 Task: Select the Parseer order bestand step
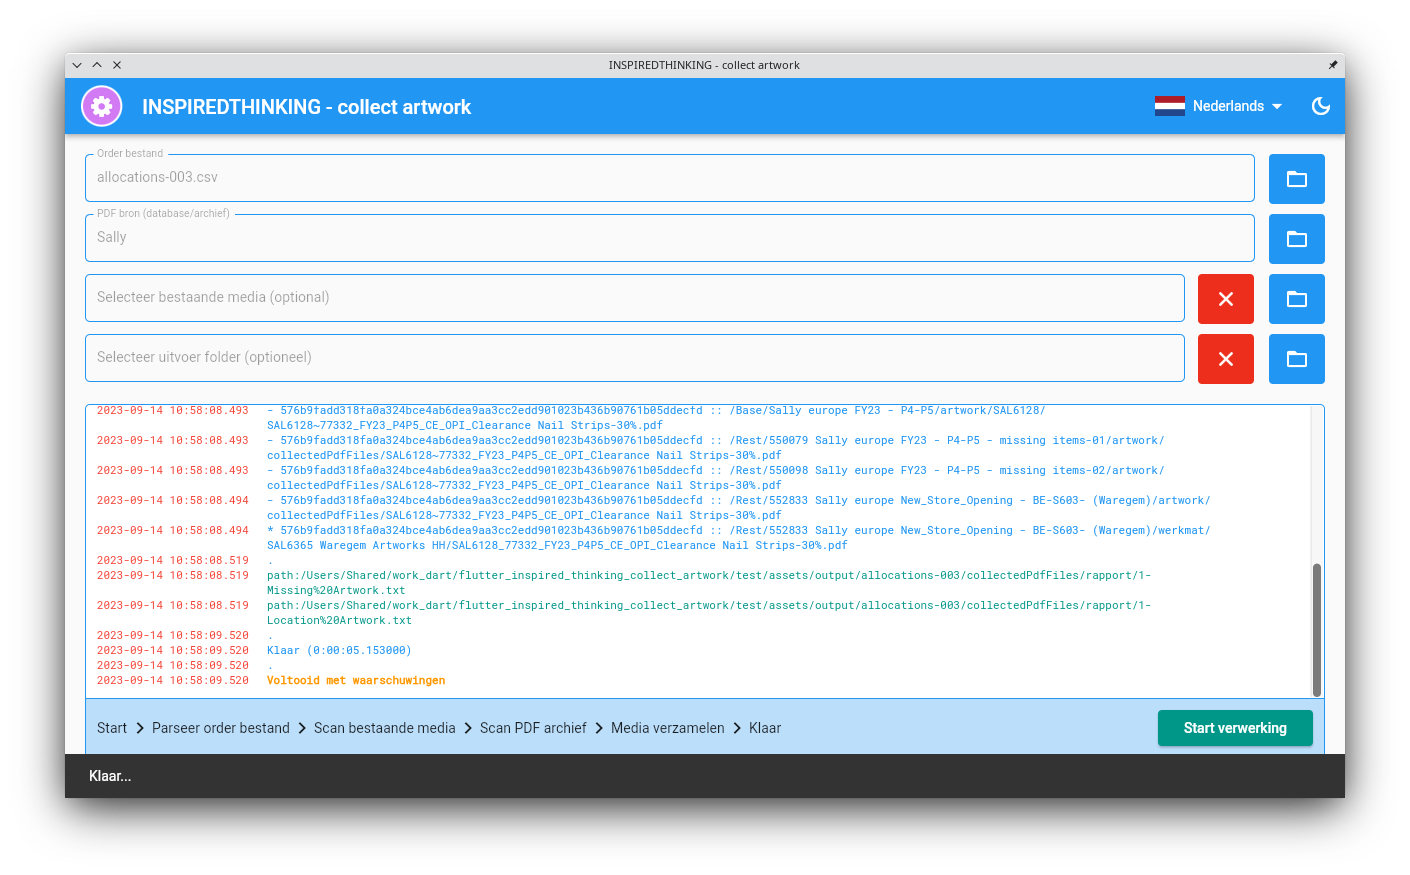(220, 728)
